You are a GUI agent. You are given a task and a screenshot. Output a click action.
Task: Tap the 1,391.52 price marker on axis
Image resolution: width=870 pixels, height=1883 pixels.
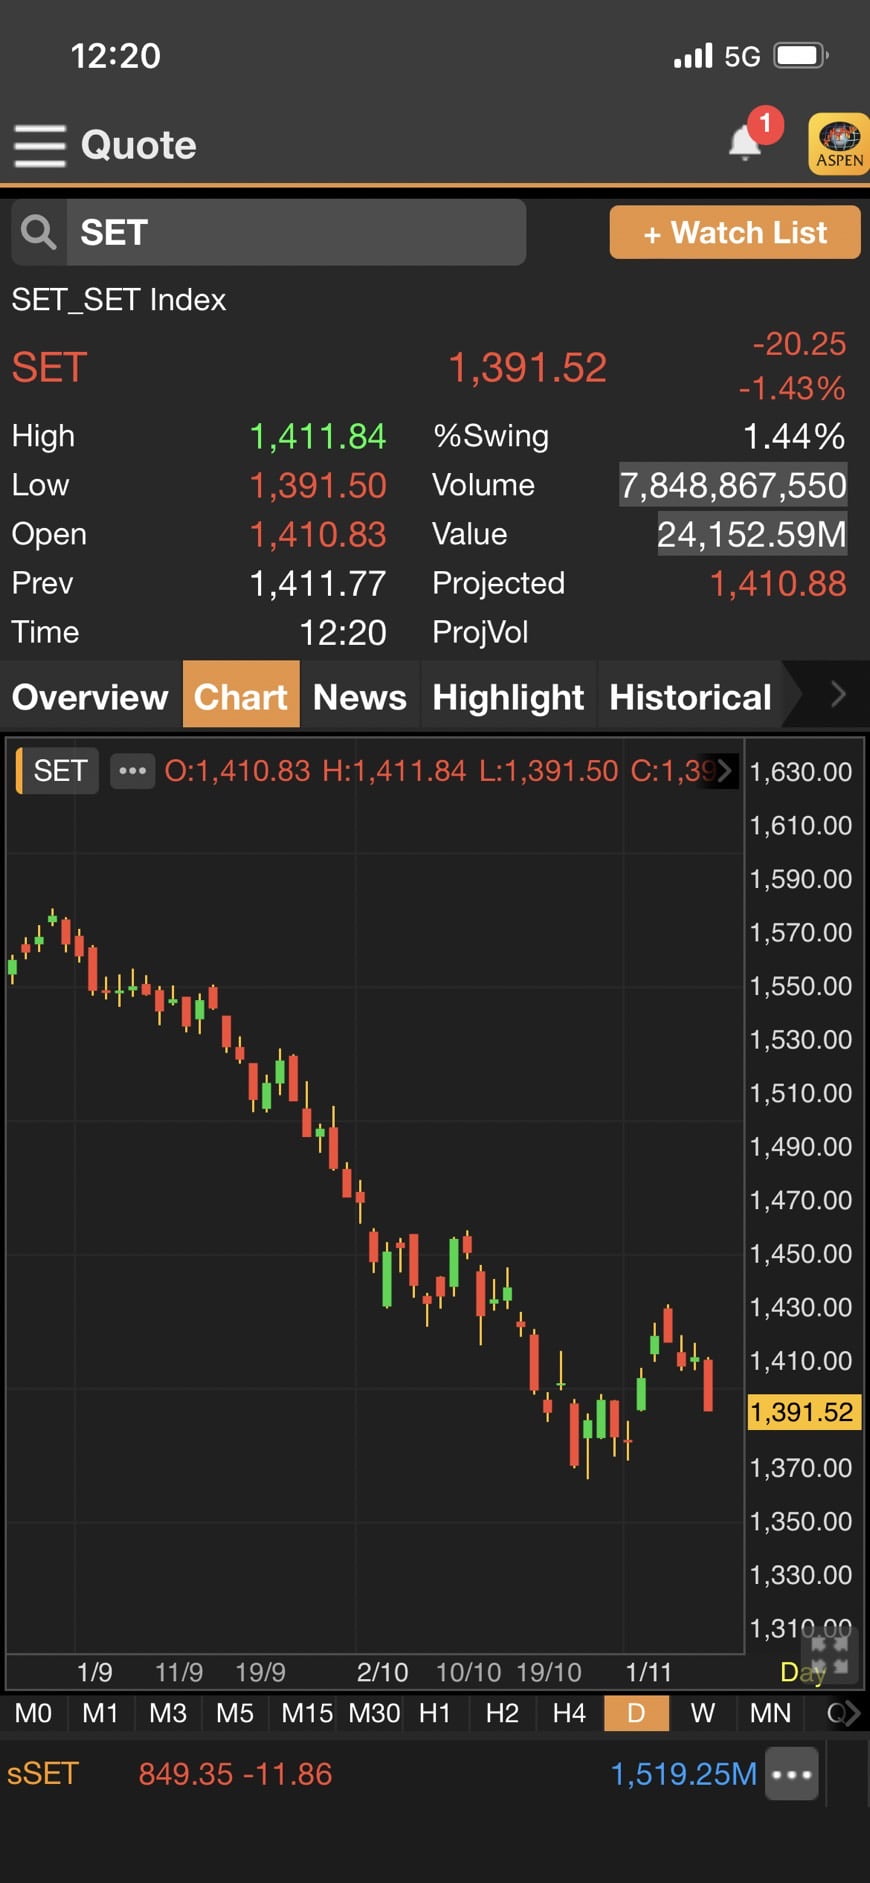(802, 1412)
